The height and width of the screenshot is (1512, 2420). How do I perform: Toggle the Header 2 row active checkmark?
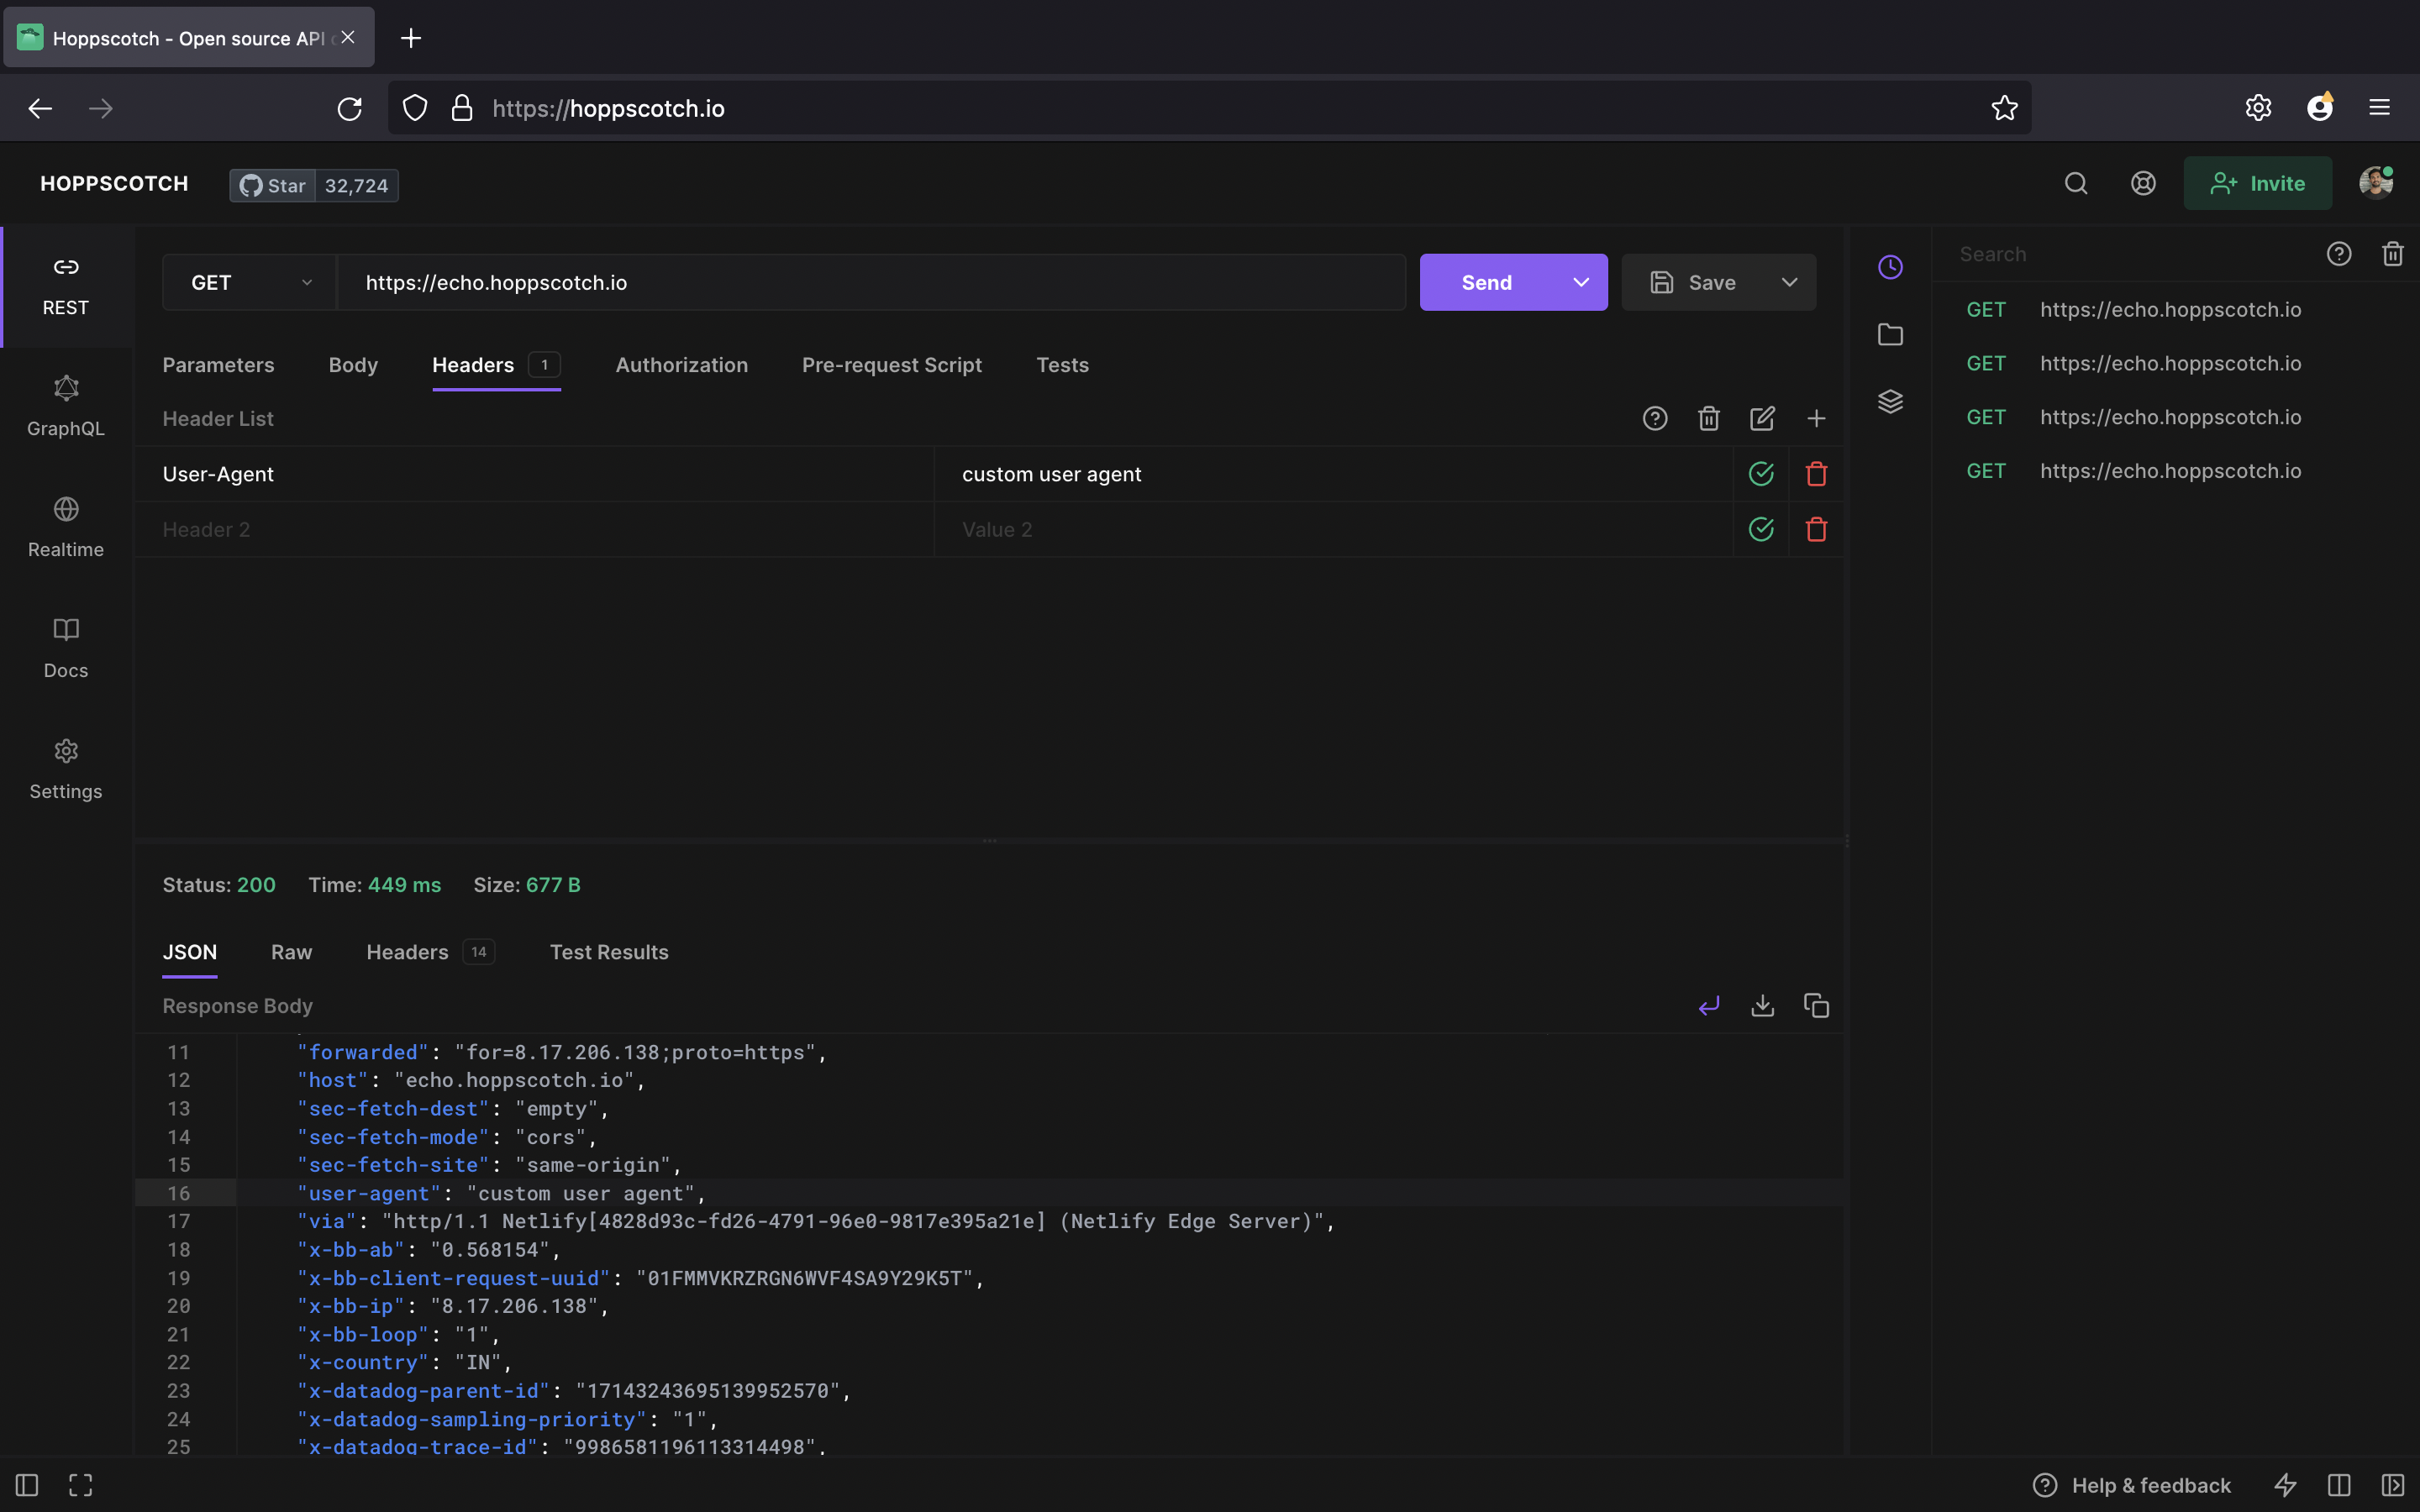[x=1761, y=529]
